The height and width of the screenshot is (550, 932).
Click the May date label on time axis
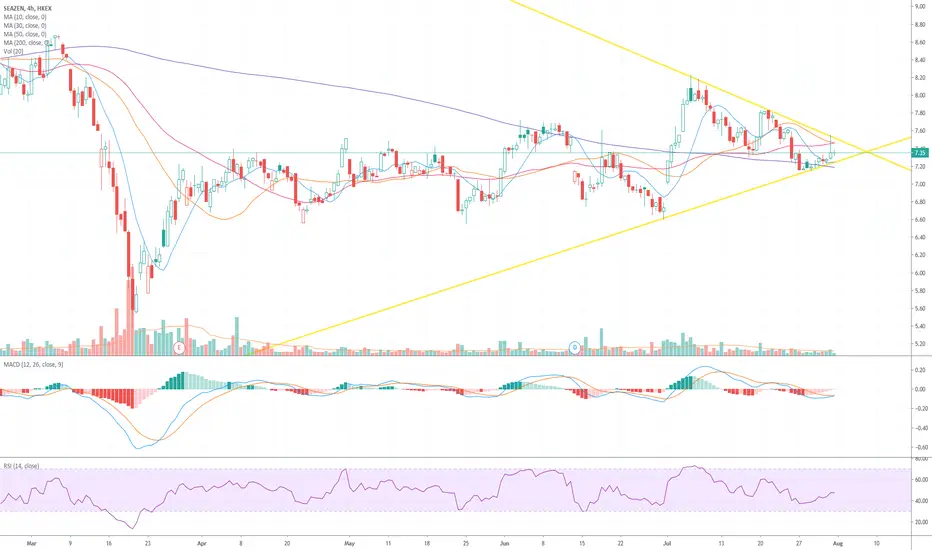click(349, 543)
